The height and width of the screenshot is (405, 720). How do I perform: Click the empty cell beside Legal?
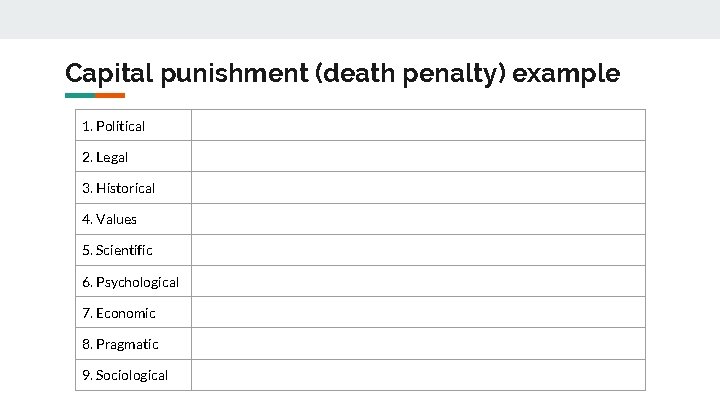(x=418, y=156)
